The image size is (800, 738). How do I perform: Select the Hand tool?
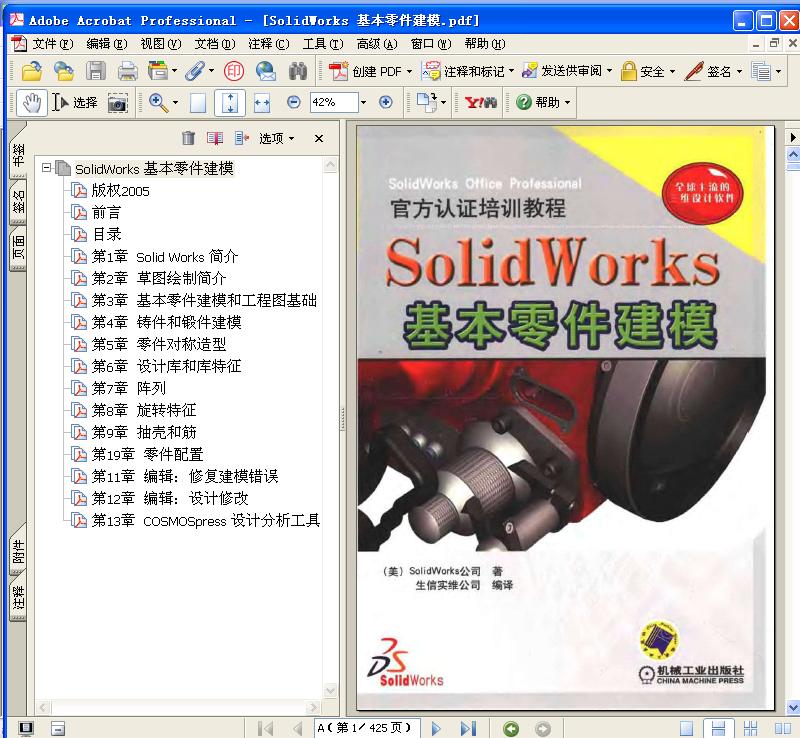pos(32,103)
